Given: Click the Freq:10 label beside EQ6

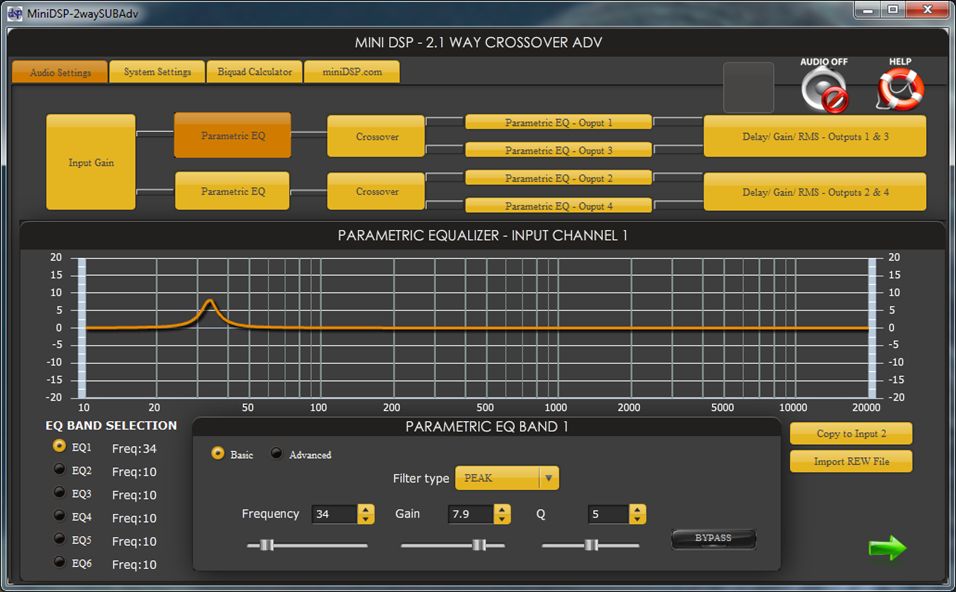Looking at the screenshot, I should click(x=134, y=564).
